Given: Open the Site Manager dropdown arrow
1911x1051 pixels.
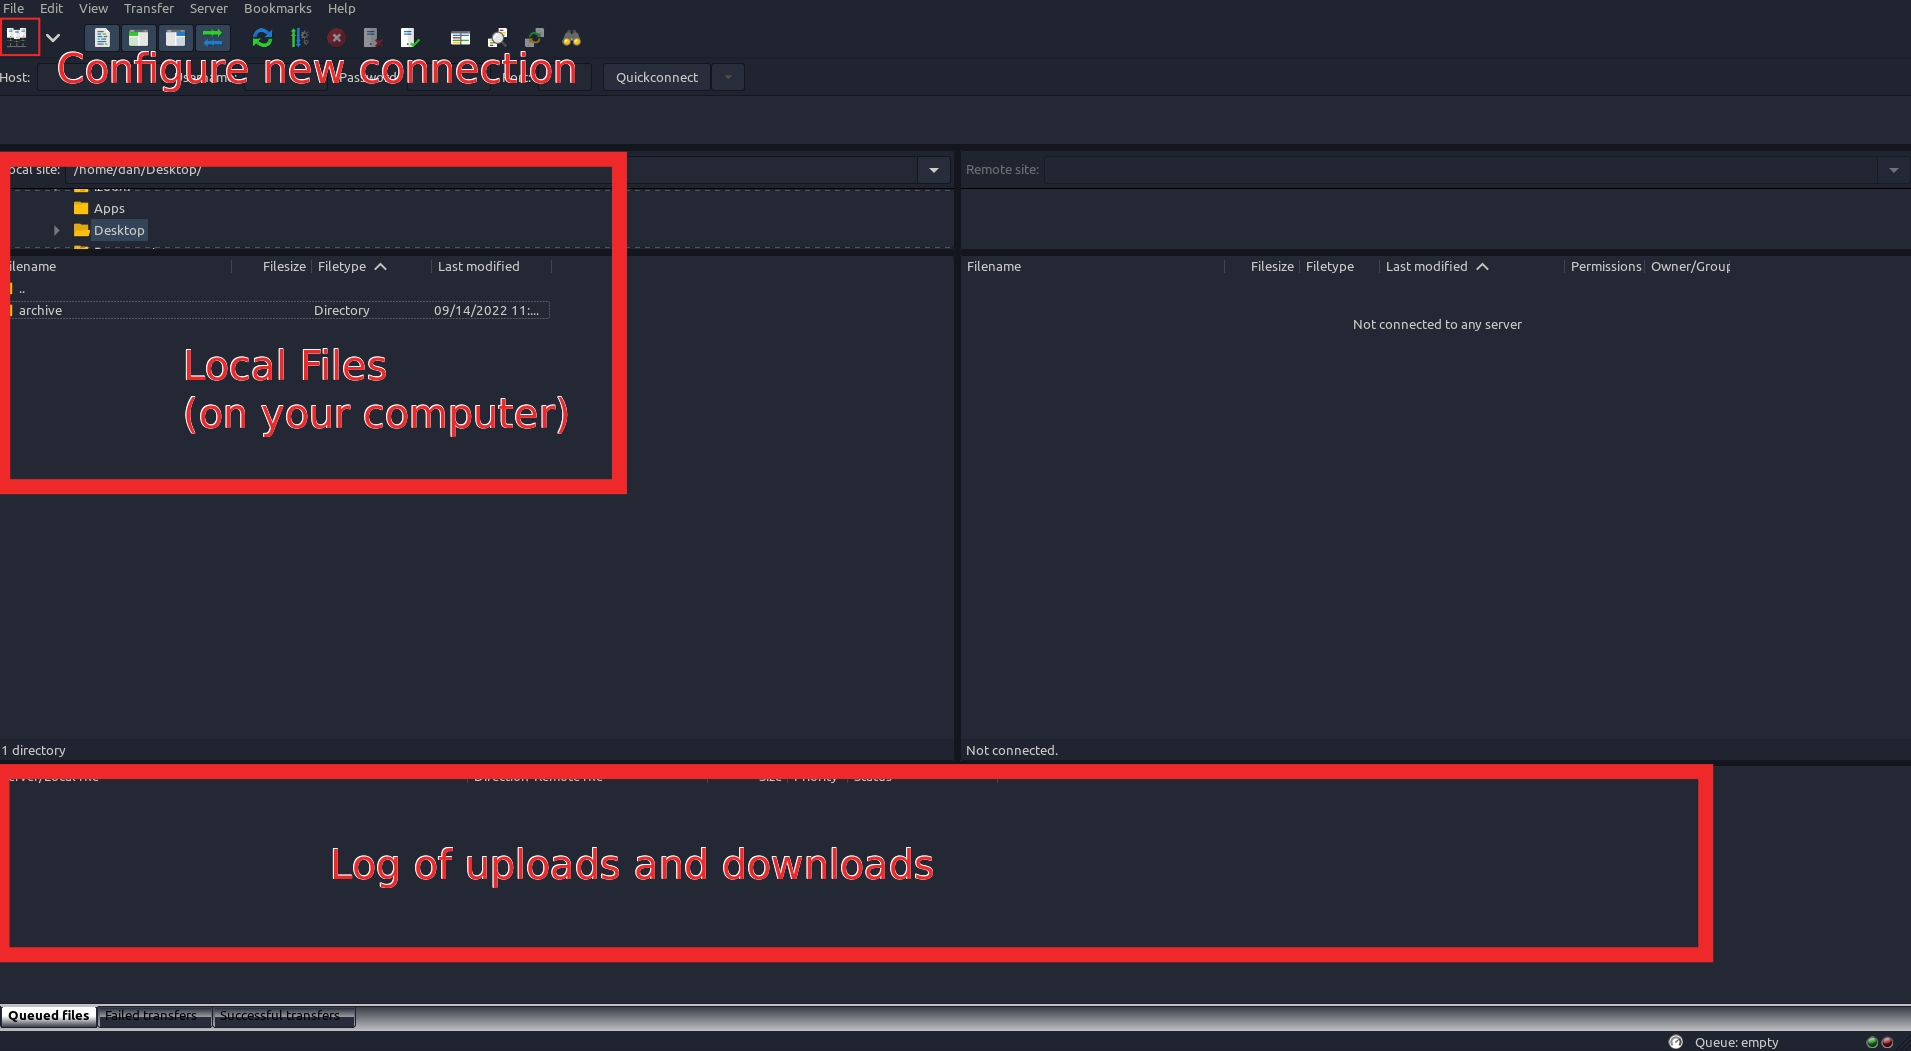Looking at the screenshot, I should (x=53, y=38).
